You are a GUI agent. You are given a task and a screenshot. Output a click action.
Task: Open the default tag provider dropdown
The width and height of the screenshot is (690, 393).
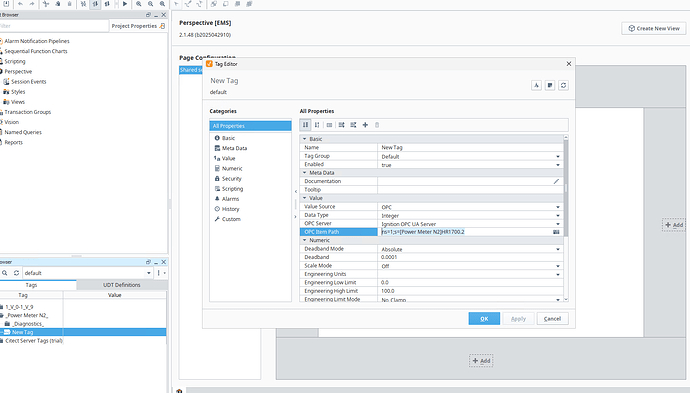(148, 273)
